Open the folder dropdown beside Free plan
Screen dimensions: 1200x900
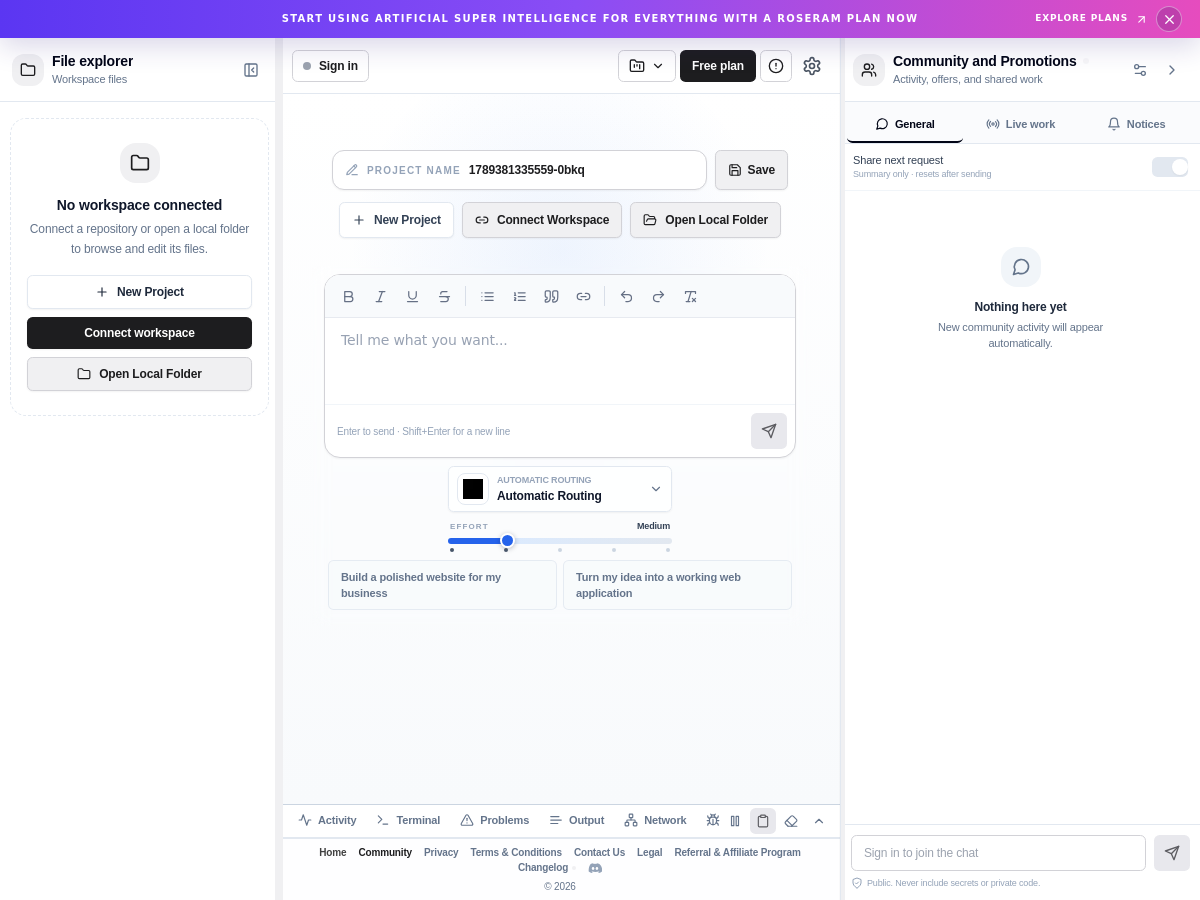click(x=647, y=66)
